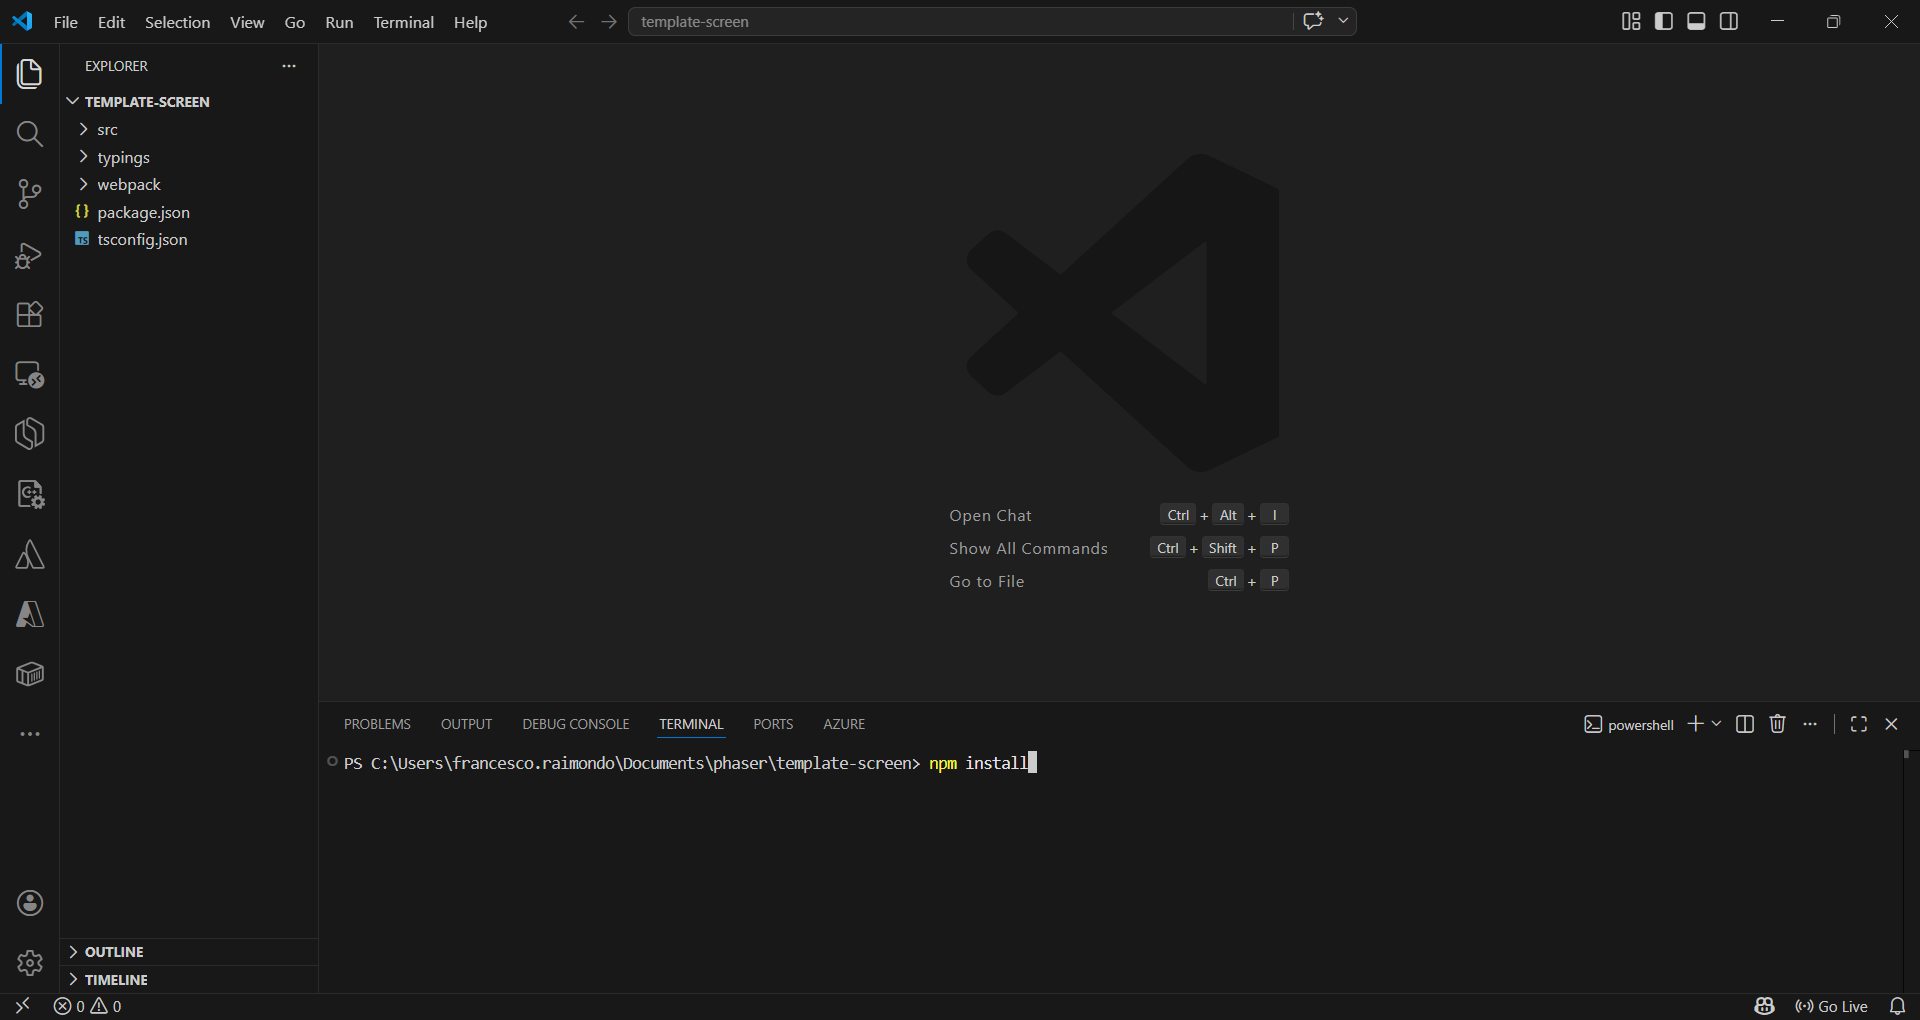The height and width of the screenshot is (1020, 1920).
Task: Switch to the OUTPUT tab
Action: 466,724
